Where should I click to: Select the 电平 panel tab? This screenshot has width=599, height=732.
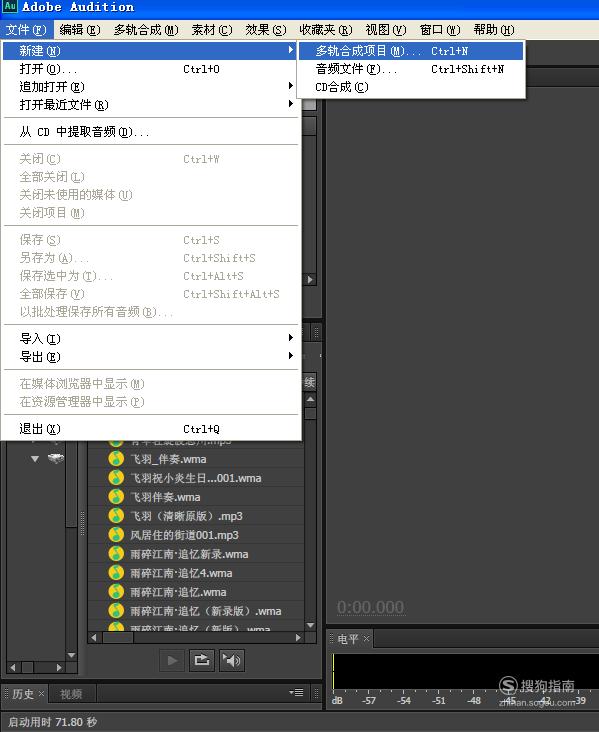click(348, 639)
